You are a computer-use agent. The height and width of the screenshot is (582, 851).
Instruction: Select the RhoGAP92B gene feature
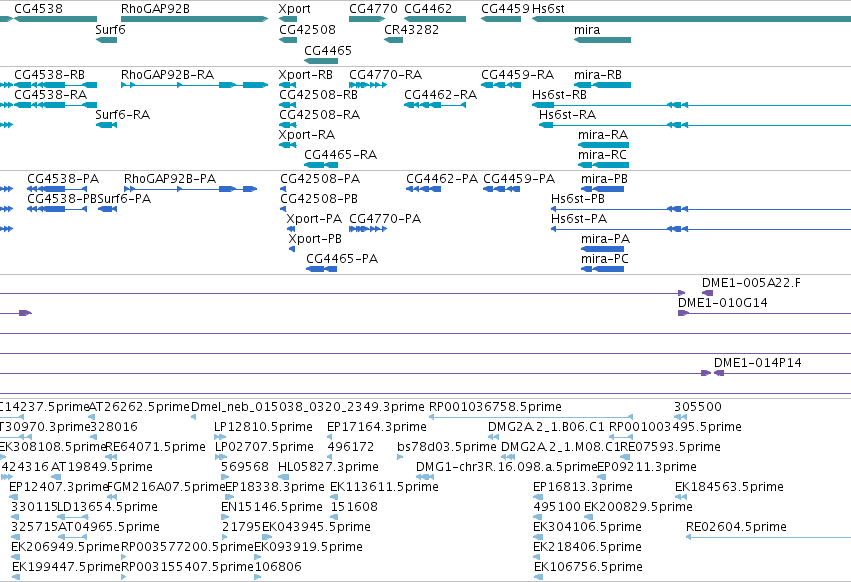(195, 19)
